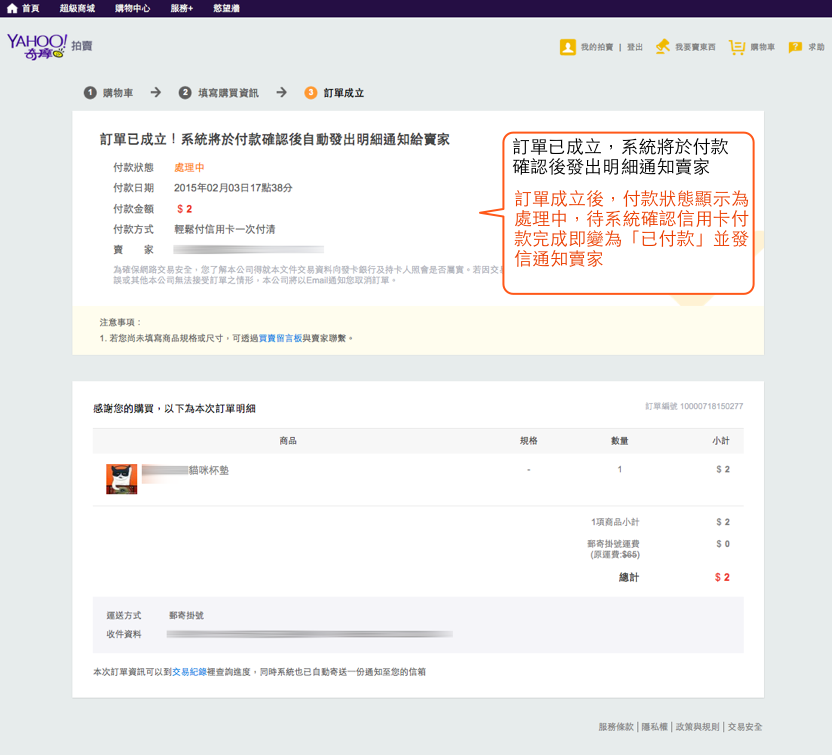
Task: Open 購物中心 in top navigation
Action: click(x=132, y=8)
